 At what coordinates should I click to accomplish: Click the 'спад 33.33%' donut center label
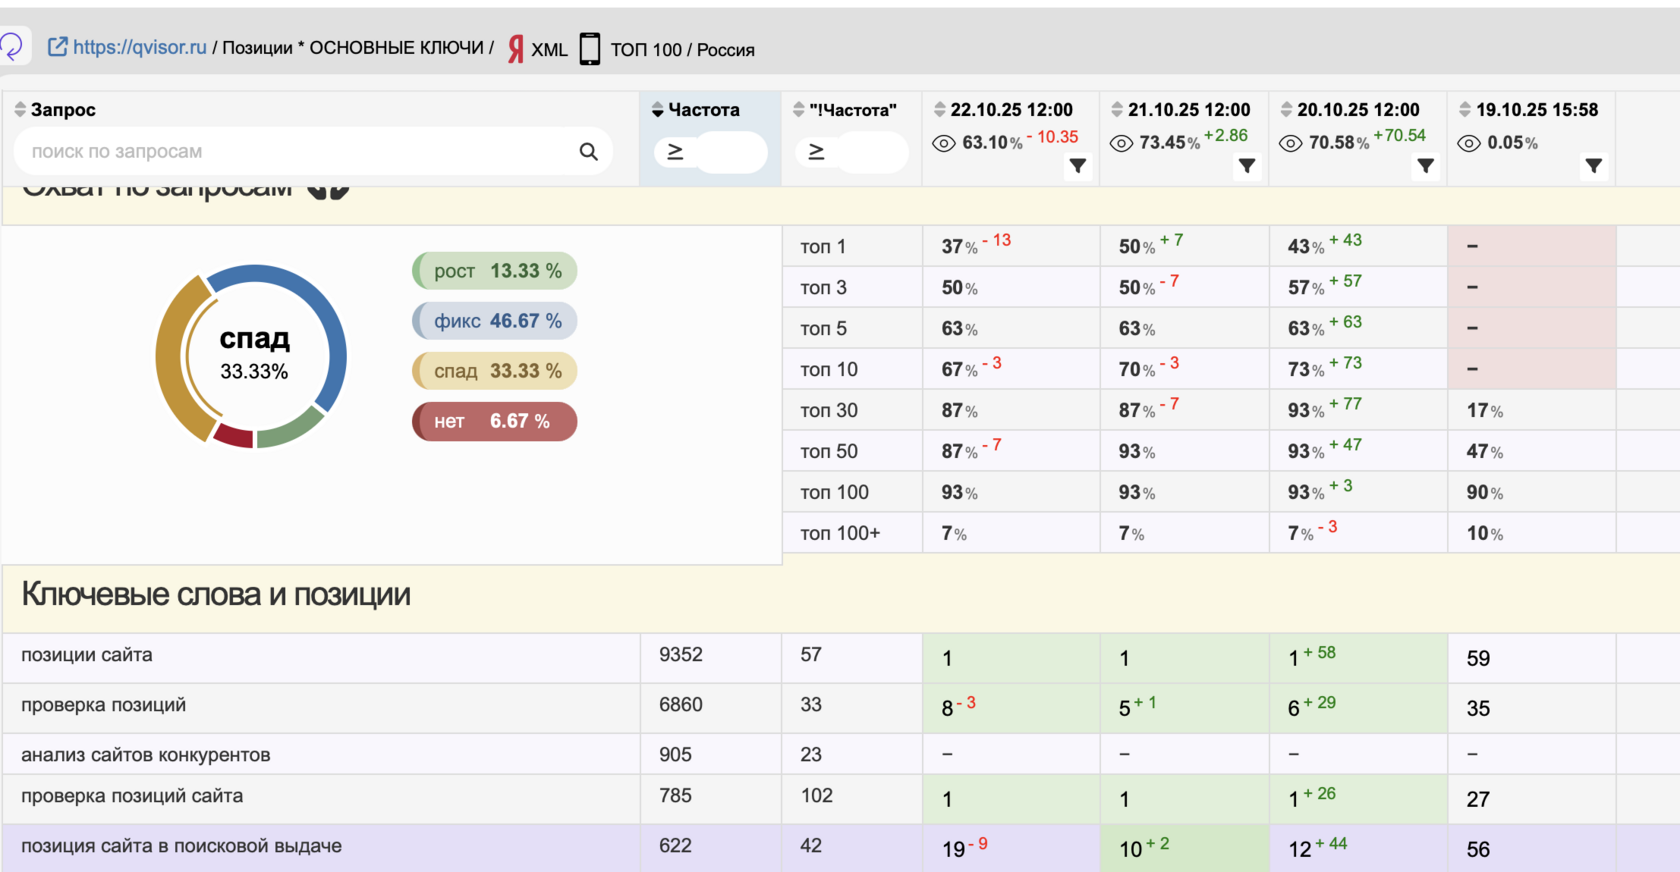point(255,354)
